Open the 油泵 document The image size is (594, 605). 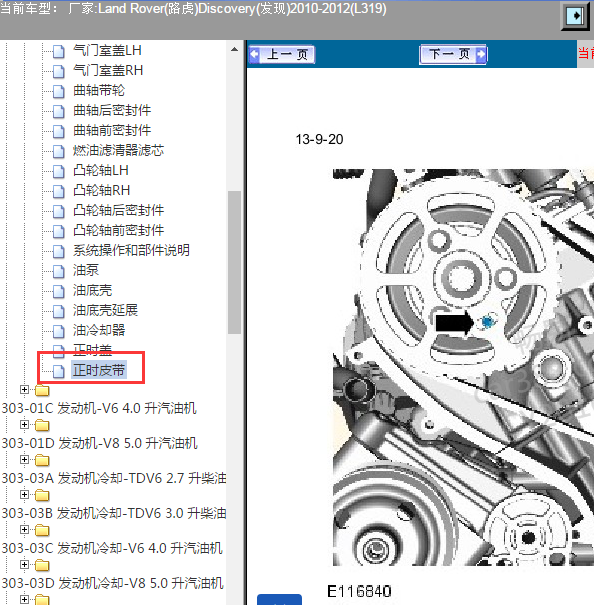click(86, 270)
